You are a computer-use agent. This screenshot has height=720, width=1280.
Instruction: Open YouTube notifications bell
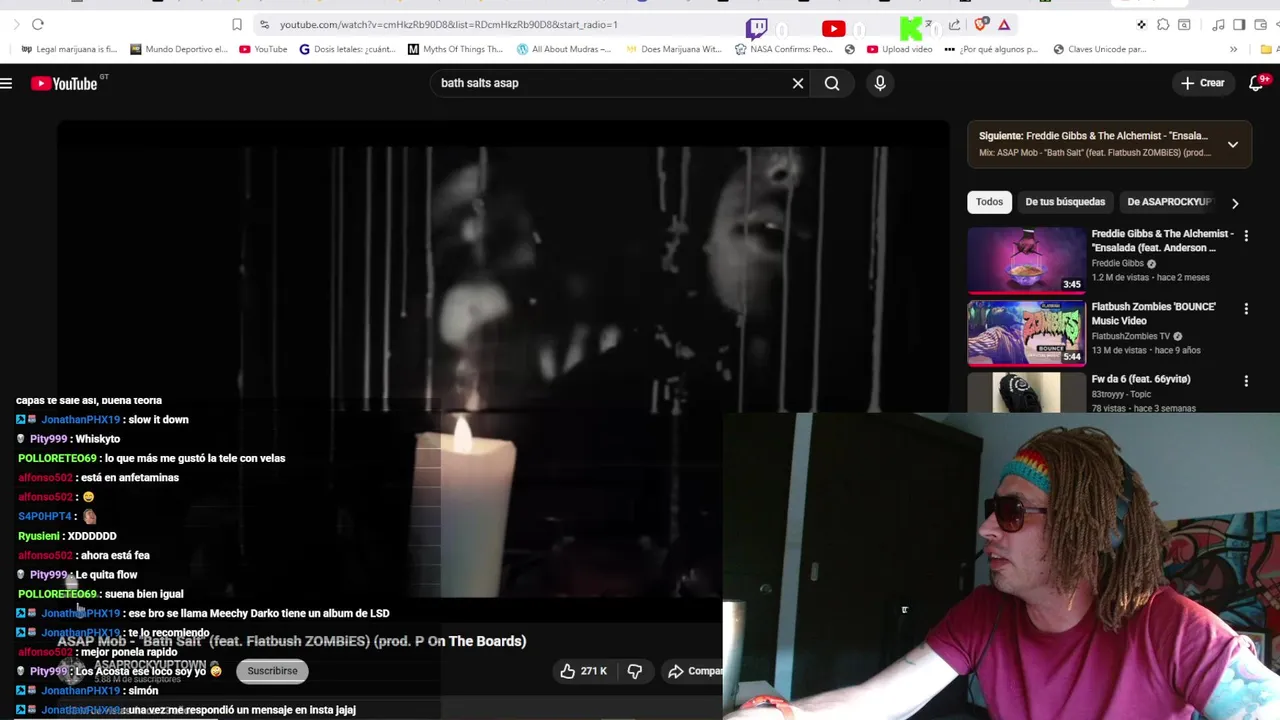coord(1257,83)
